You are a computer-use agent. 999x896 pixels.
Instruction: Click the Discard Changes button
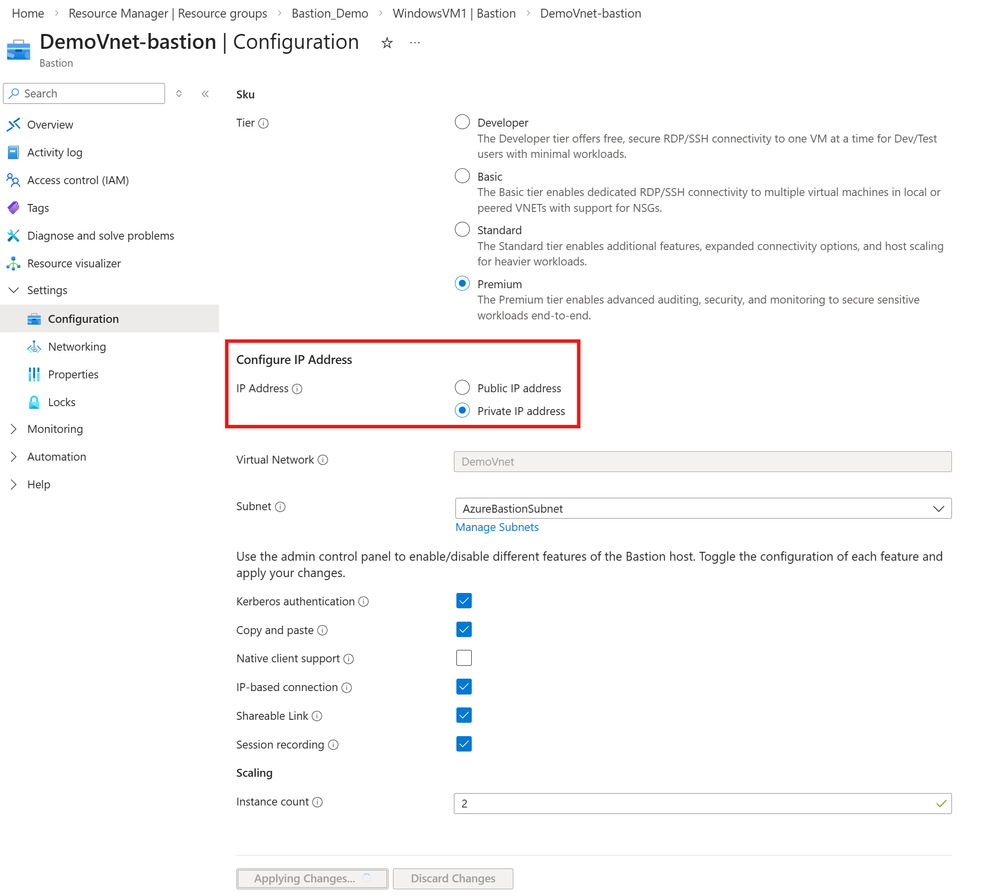453,879
